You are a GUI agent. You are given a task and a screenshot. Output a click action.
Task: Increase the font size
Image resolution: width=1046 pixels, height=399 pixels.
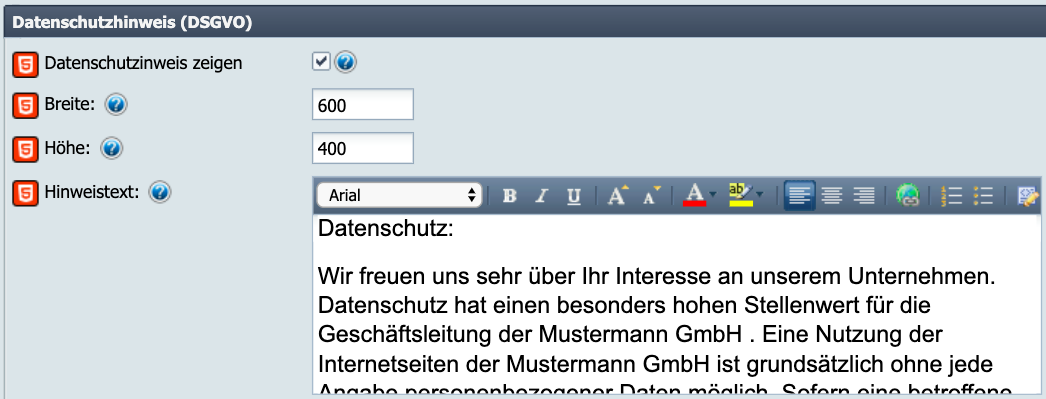(x=619, y=196)
